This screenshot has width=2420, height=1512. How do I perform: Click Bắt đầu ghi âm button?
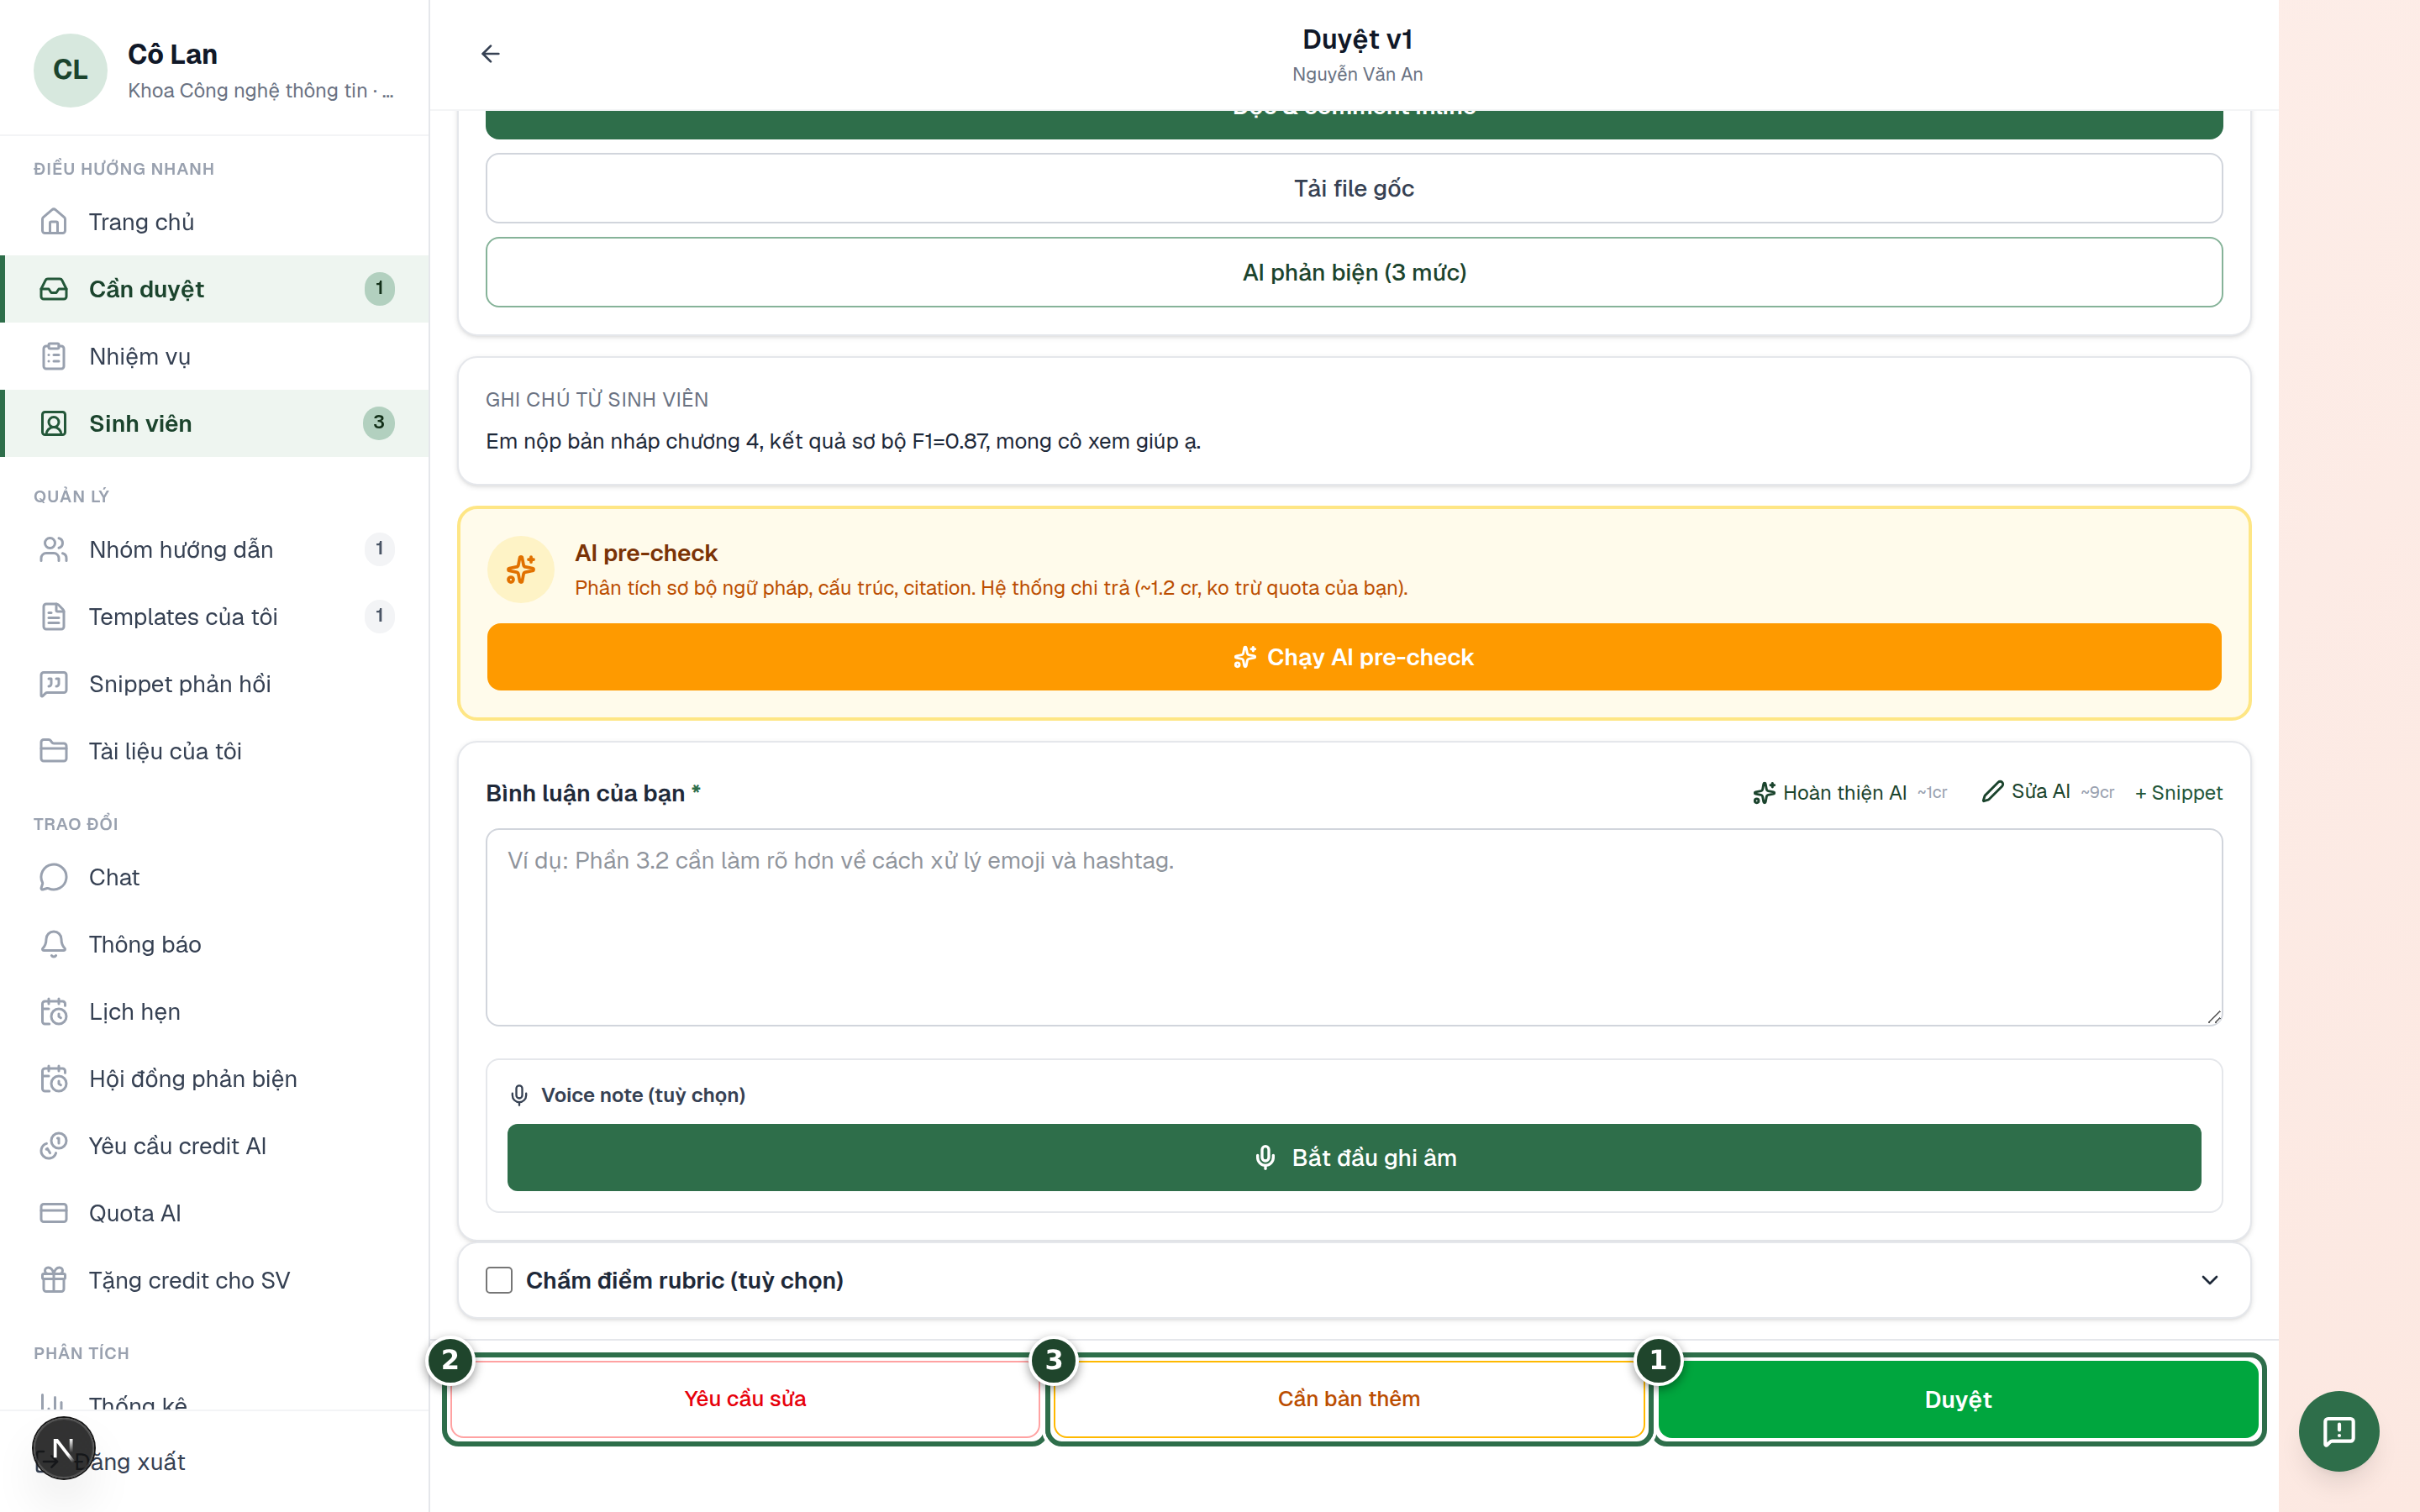tap(1354, 1157)
